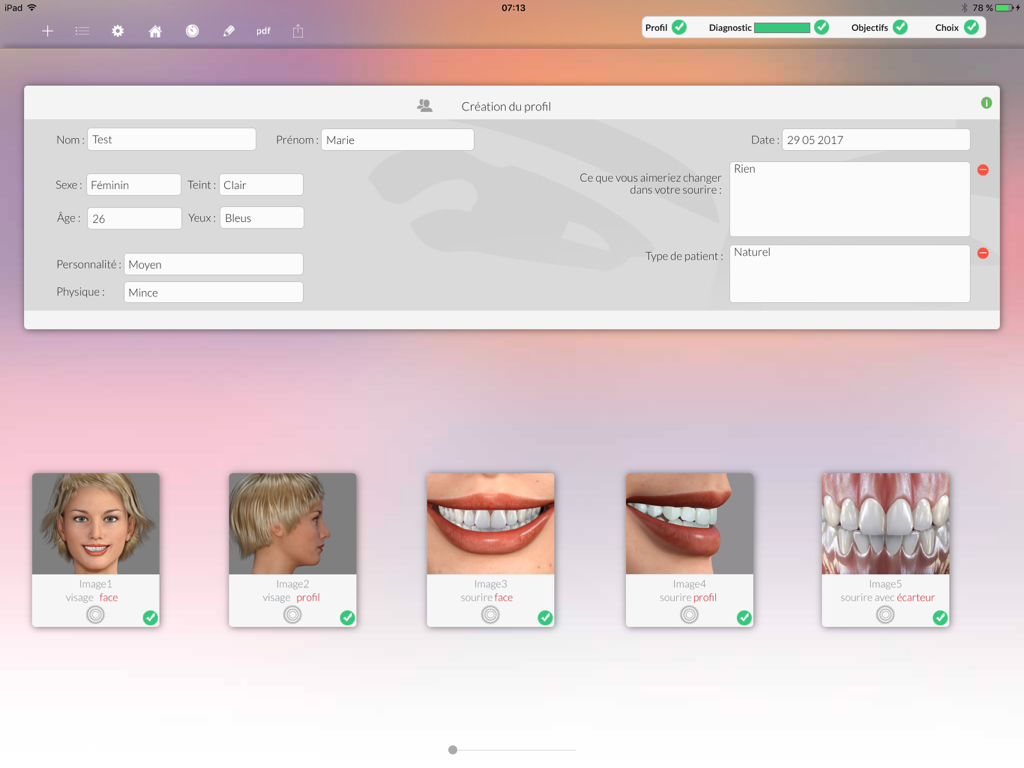Select the pencil annotation tool
Viewport: 1024px width, 768px height.
click(227, 31)
